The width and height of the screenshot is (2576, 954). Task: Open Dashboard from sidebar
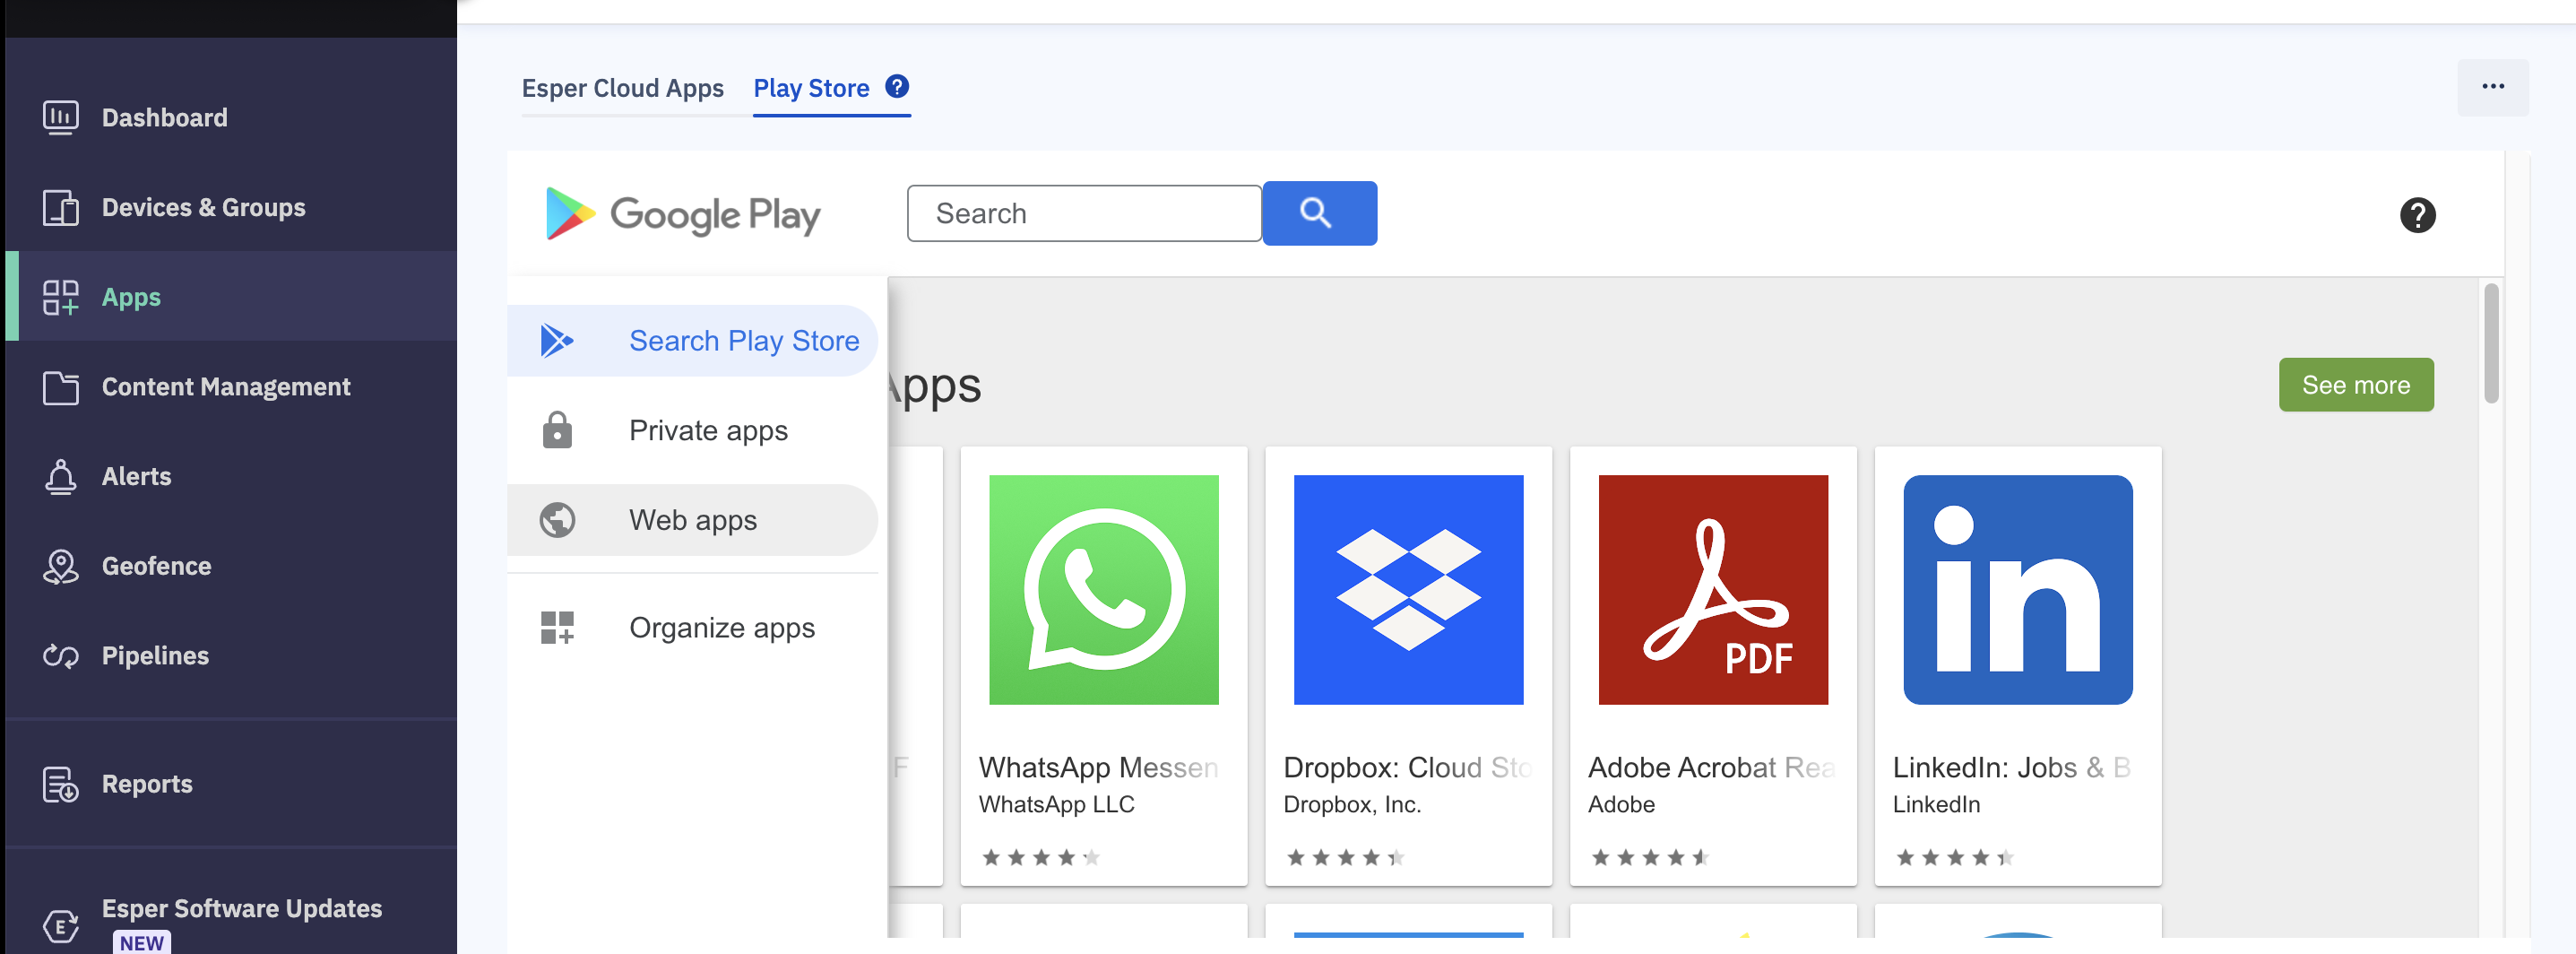165,118
